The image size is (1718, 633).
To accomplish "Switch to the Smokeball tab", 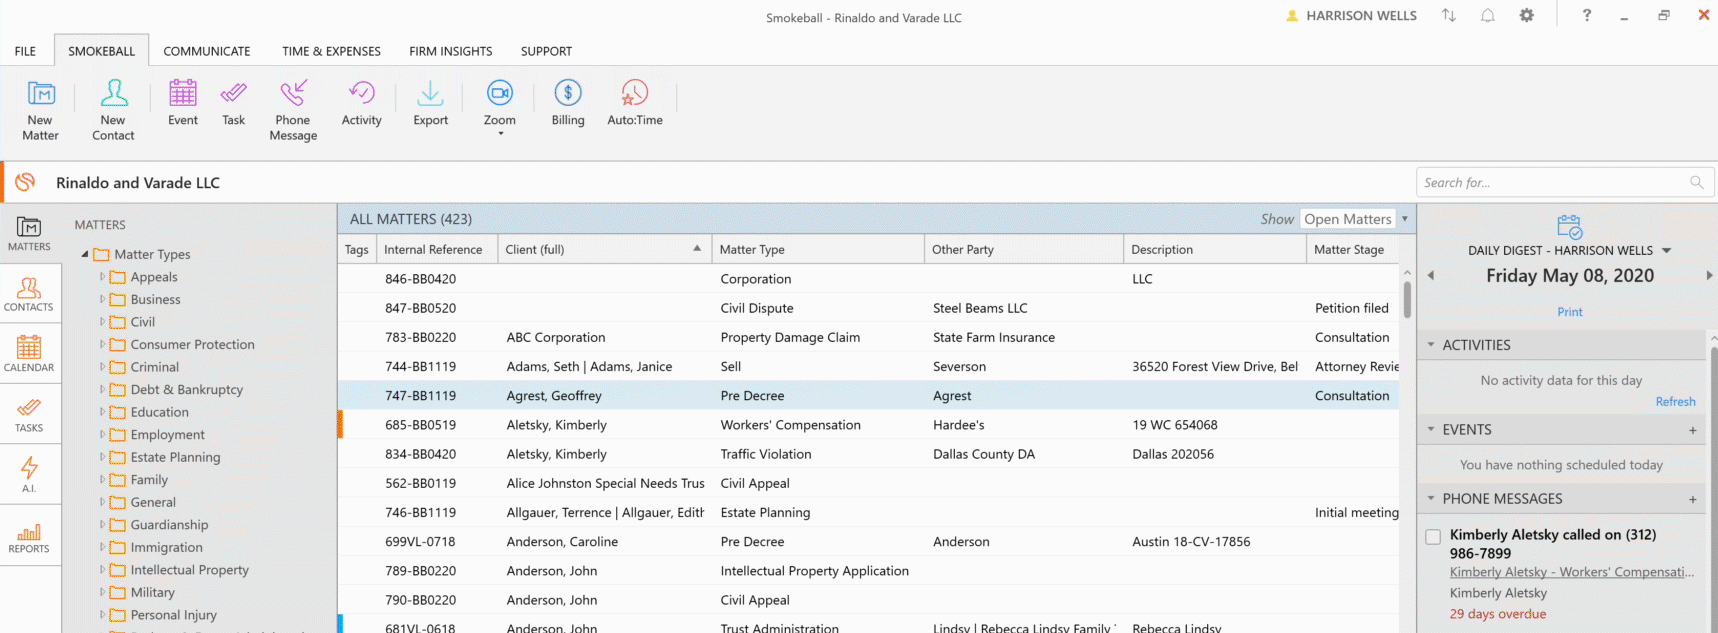I will 101,51.
